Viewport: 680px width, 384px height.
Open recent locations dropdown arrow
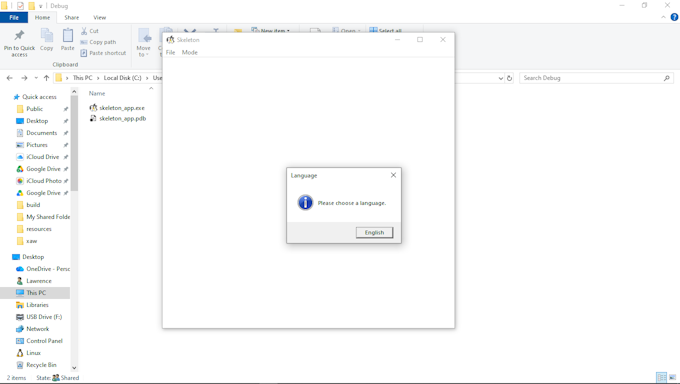[x=36, y=78]
